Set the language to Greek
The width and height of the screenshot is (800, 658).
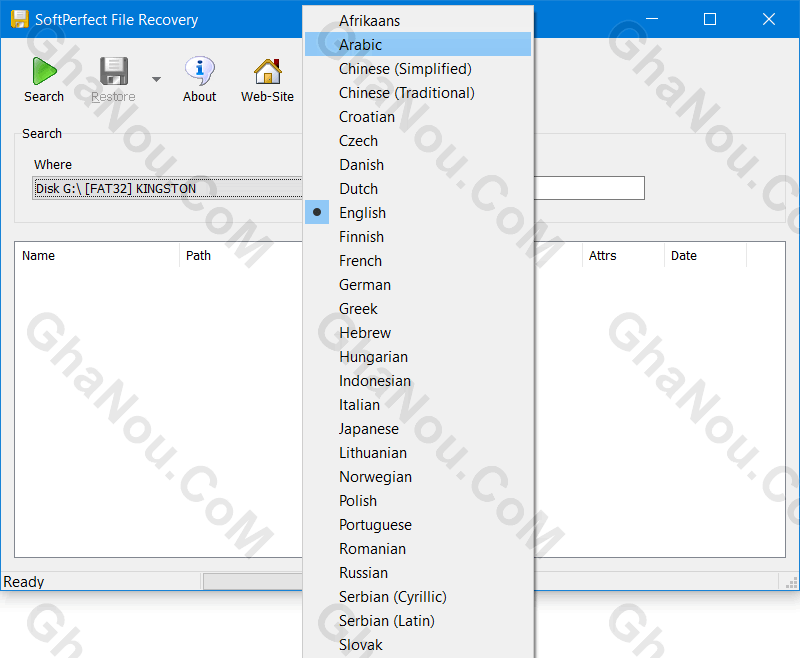coord(418,309)
